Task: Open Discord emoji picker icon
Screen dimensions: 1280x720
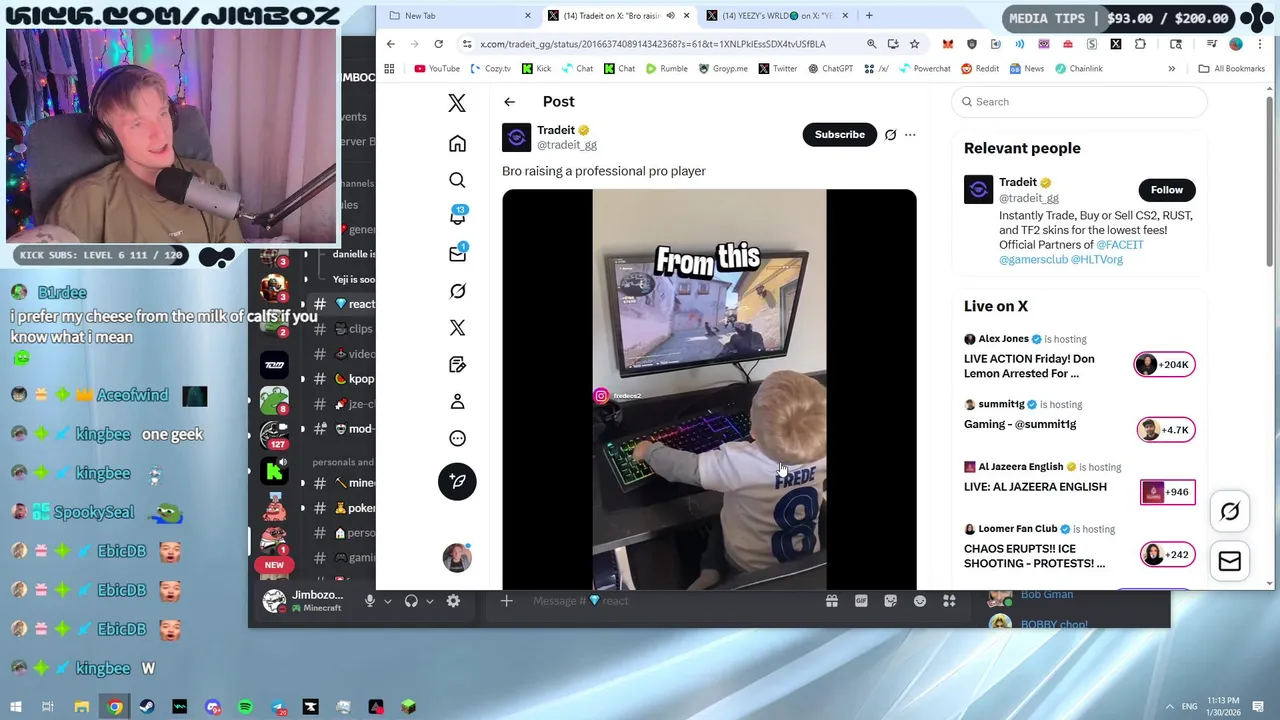Action: point(920,601)
